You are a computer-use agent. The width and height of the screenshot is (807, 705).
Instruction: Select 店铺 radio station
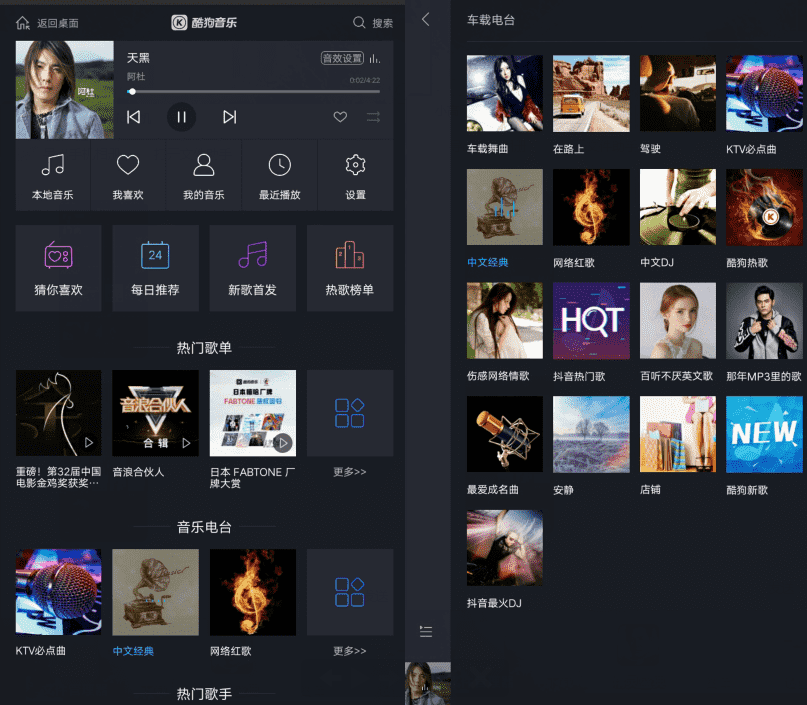(677, 434)
